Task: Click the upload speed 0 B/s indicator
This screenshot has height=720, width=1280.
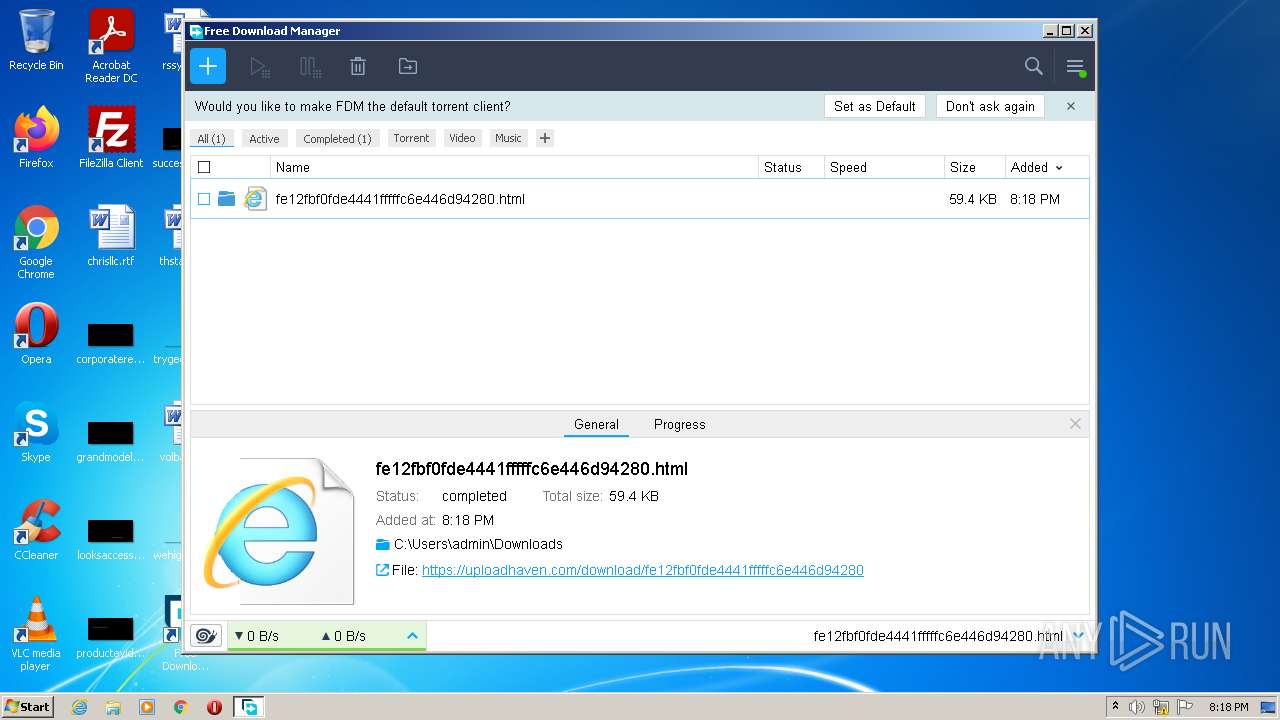Action: tap(344, 636)
